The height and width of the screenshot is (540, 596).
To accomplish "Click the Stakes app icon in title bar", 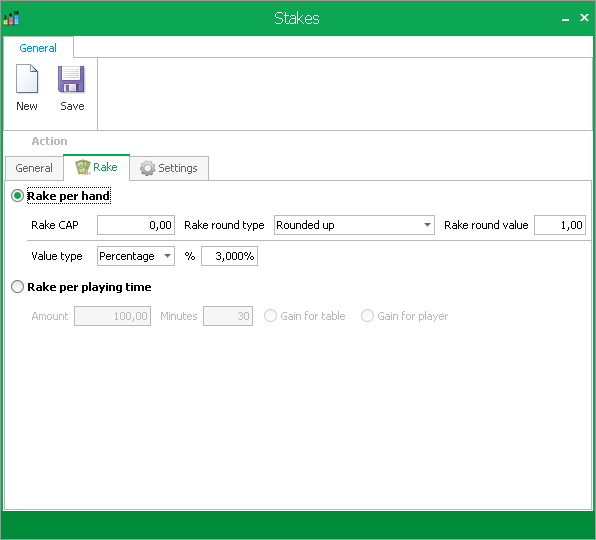I will (x=11, y=18).
